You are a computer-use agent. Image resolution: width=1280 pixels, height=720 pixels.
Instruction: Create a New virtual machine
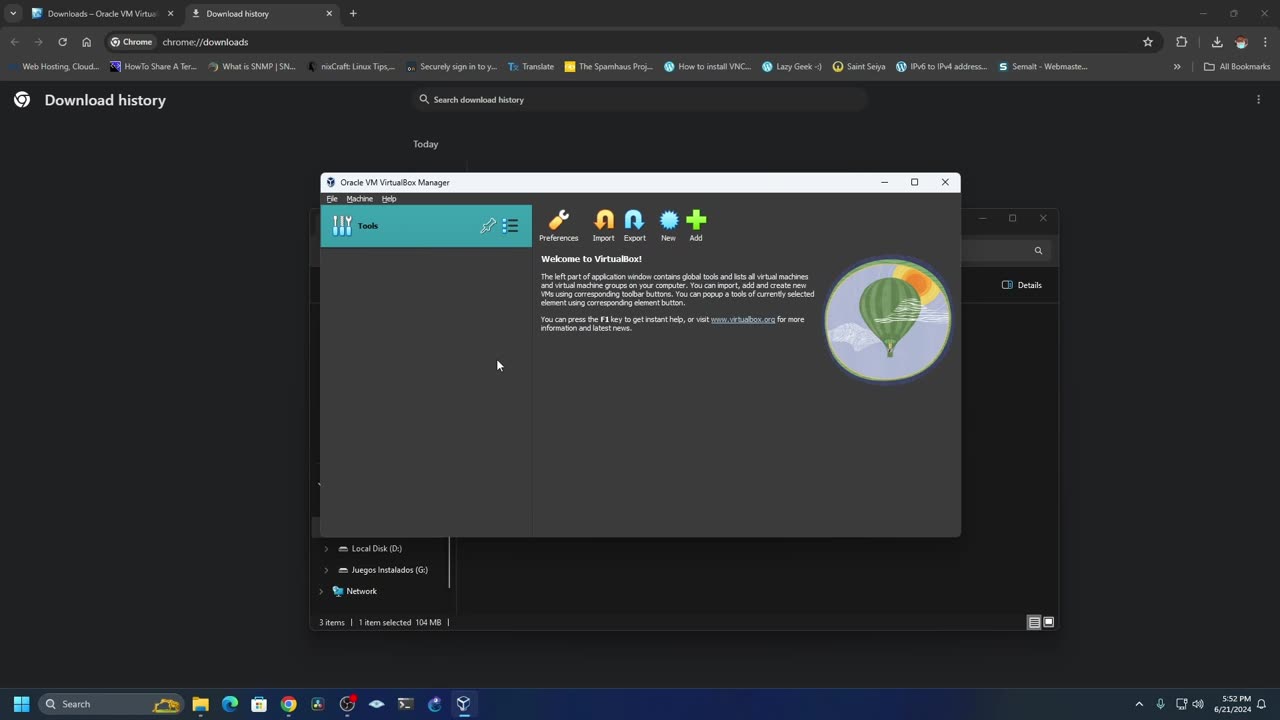668,225
